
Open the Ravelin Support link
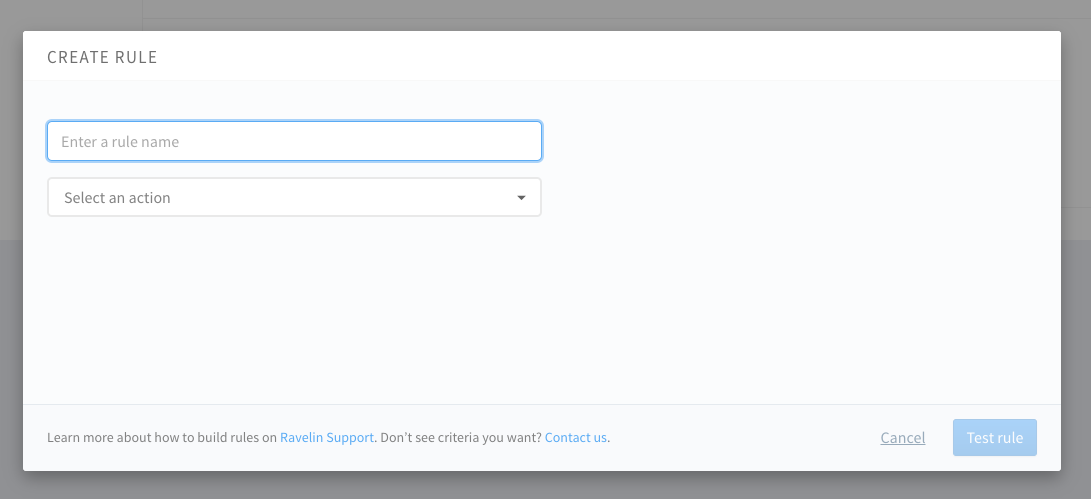(326, 438)
